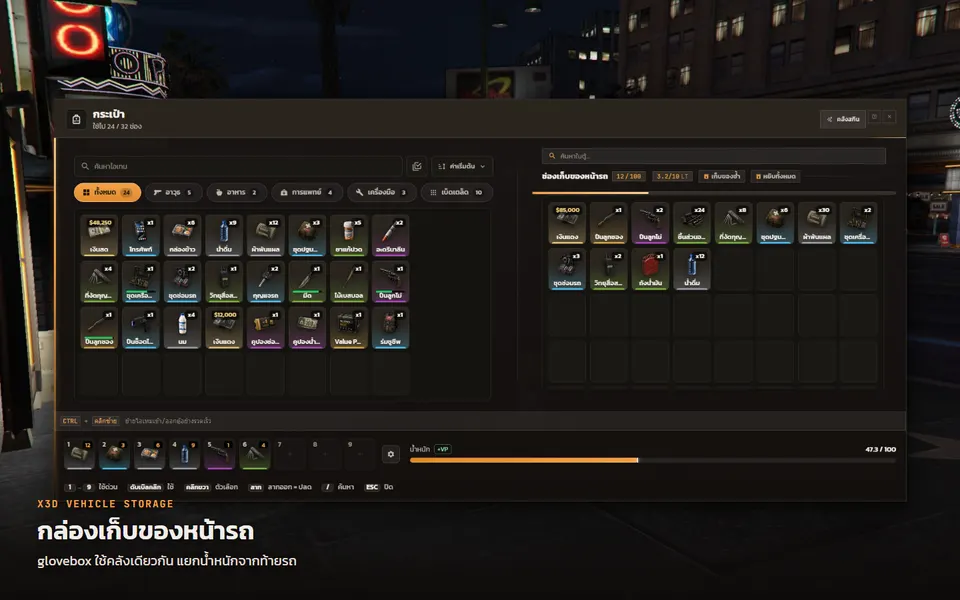The width and height of the screenshot is (960, 600).
Task: Click the +VP badge next to weight
Action: click(443, 449)
